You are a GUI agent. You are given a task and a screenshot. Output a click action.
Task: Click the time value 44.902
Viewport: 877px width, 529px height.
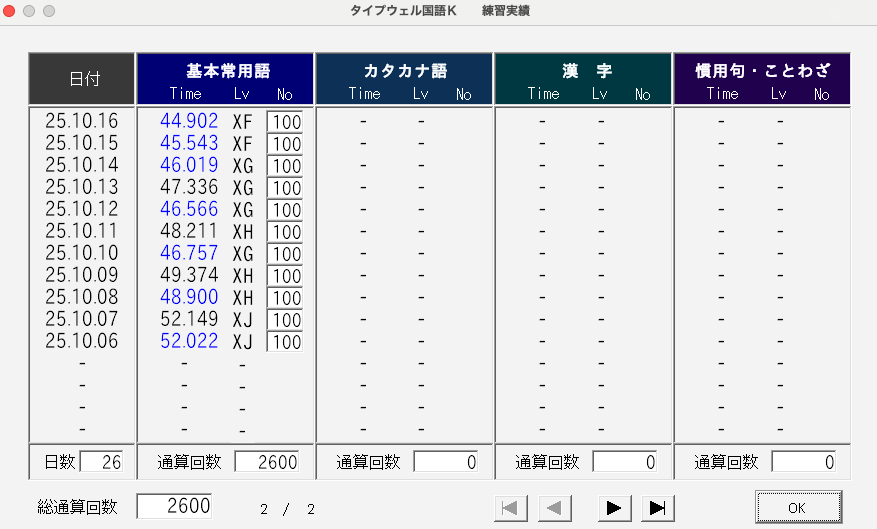(189, 121)
